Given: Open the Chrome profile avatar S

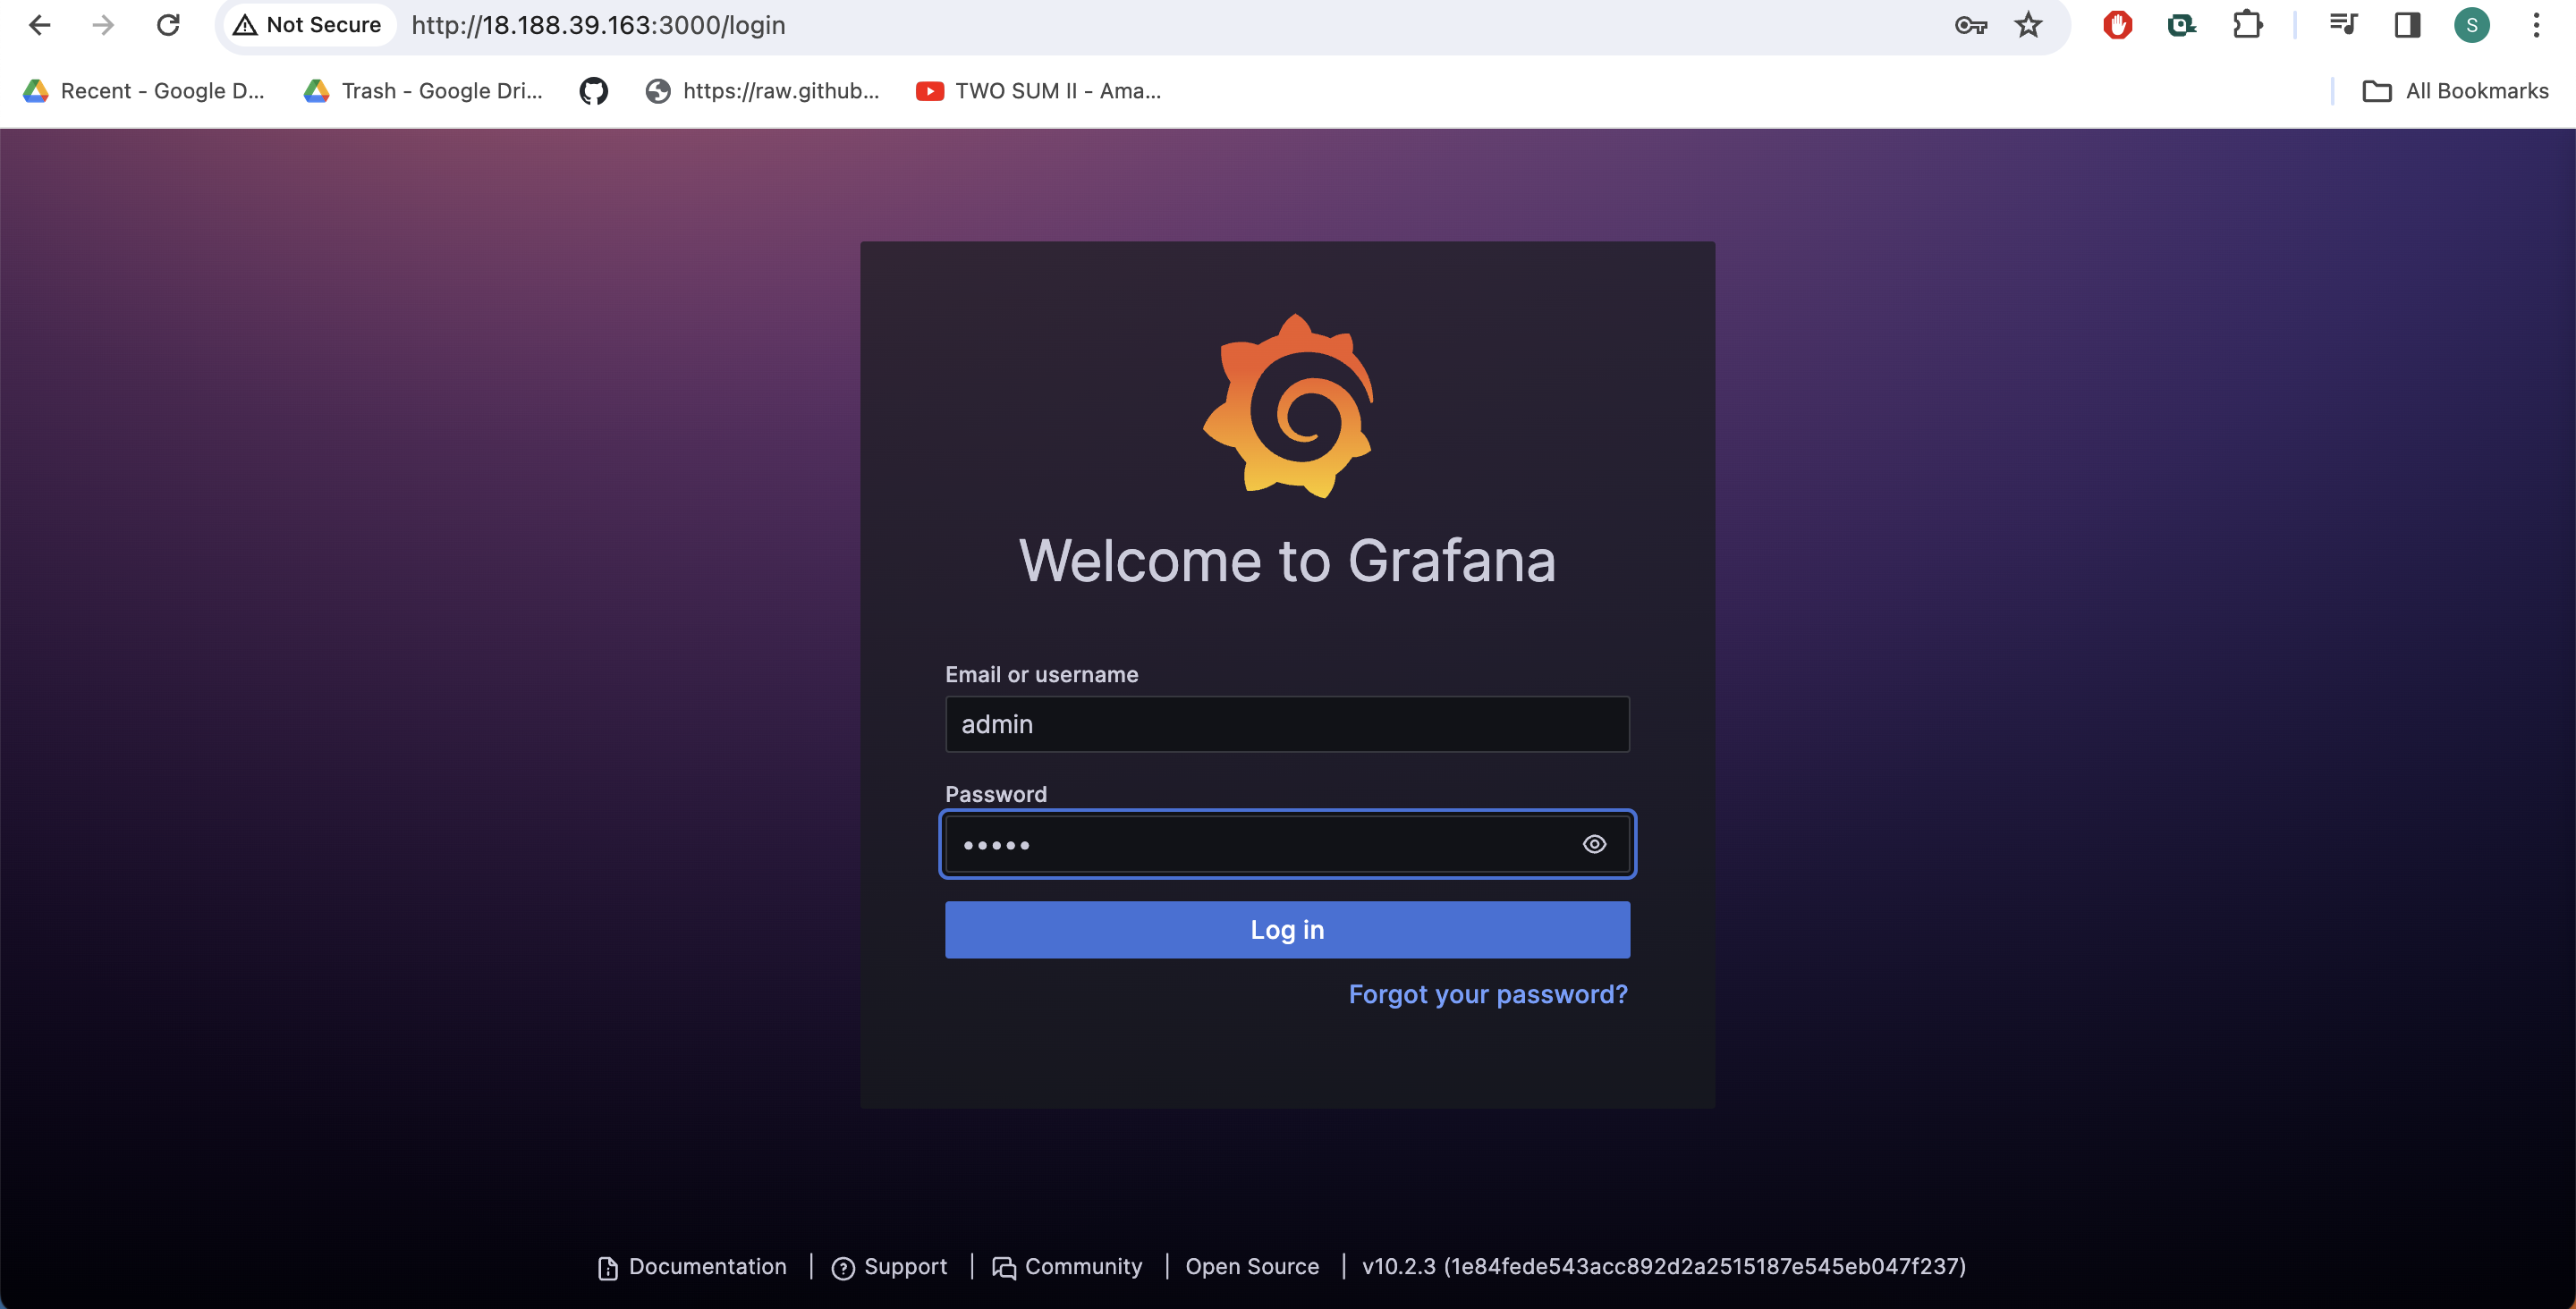Looking at the screenshot, I should tap(2471, 25).
